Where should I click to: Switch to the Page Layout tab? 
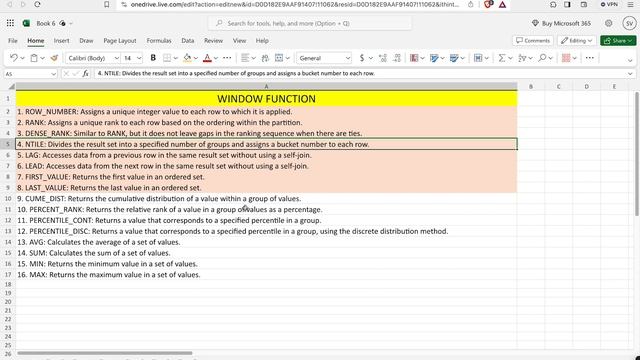[x=120, y=41]
